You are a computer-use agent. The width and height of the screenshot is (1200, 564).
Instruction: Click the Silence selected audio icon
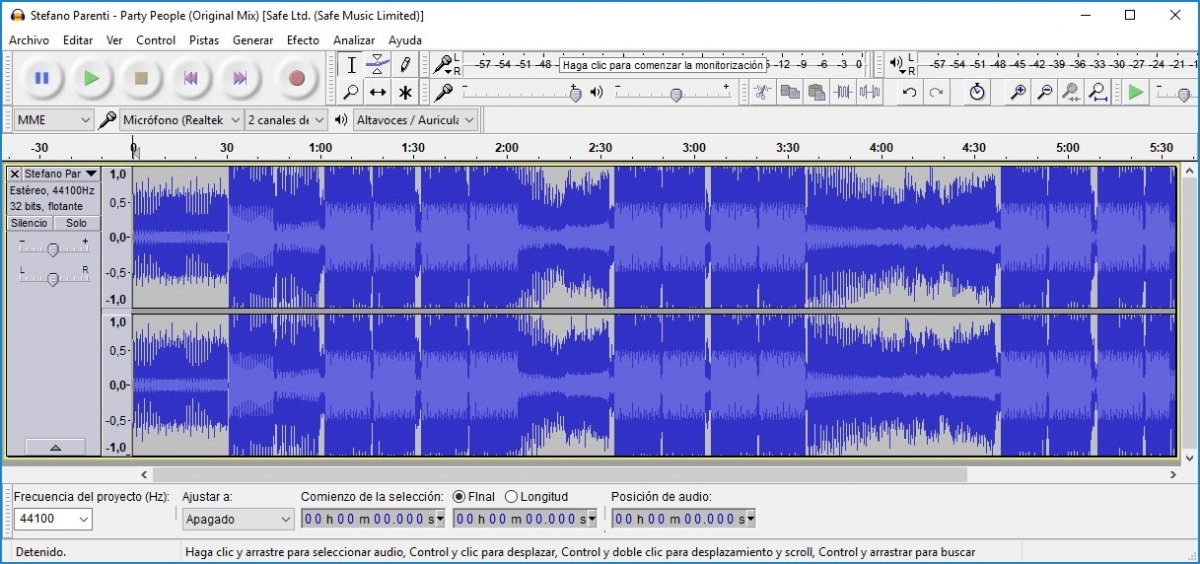[869, 92]
